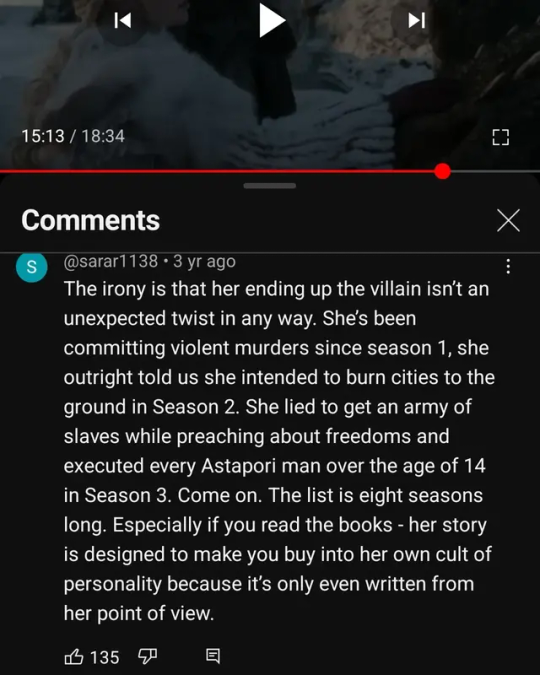
Task: Click the 15:13 / 18:34 time display
Action: 73,136
